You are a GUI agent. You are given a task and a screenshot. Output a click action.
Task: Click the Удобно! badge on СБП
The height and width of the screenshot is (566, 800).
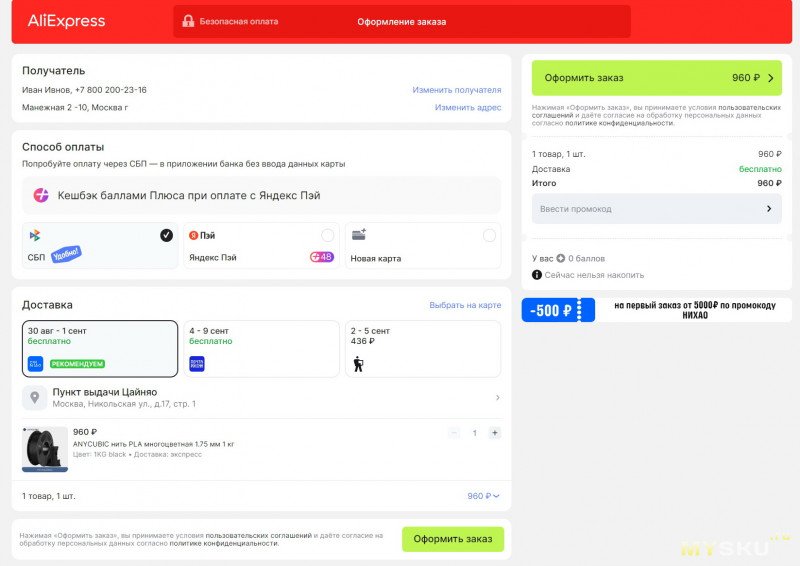(66, 254)
